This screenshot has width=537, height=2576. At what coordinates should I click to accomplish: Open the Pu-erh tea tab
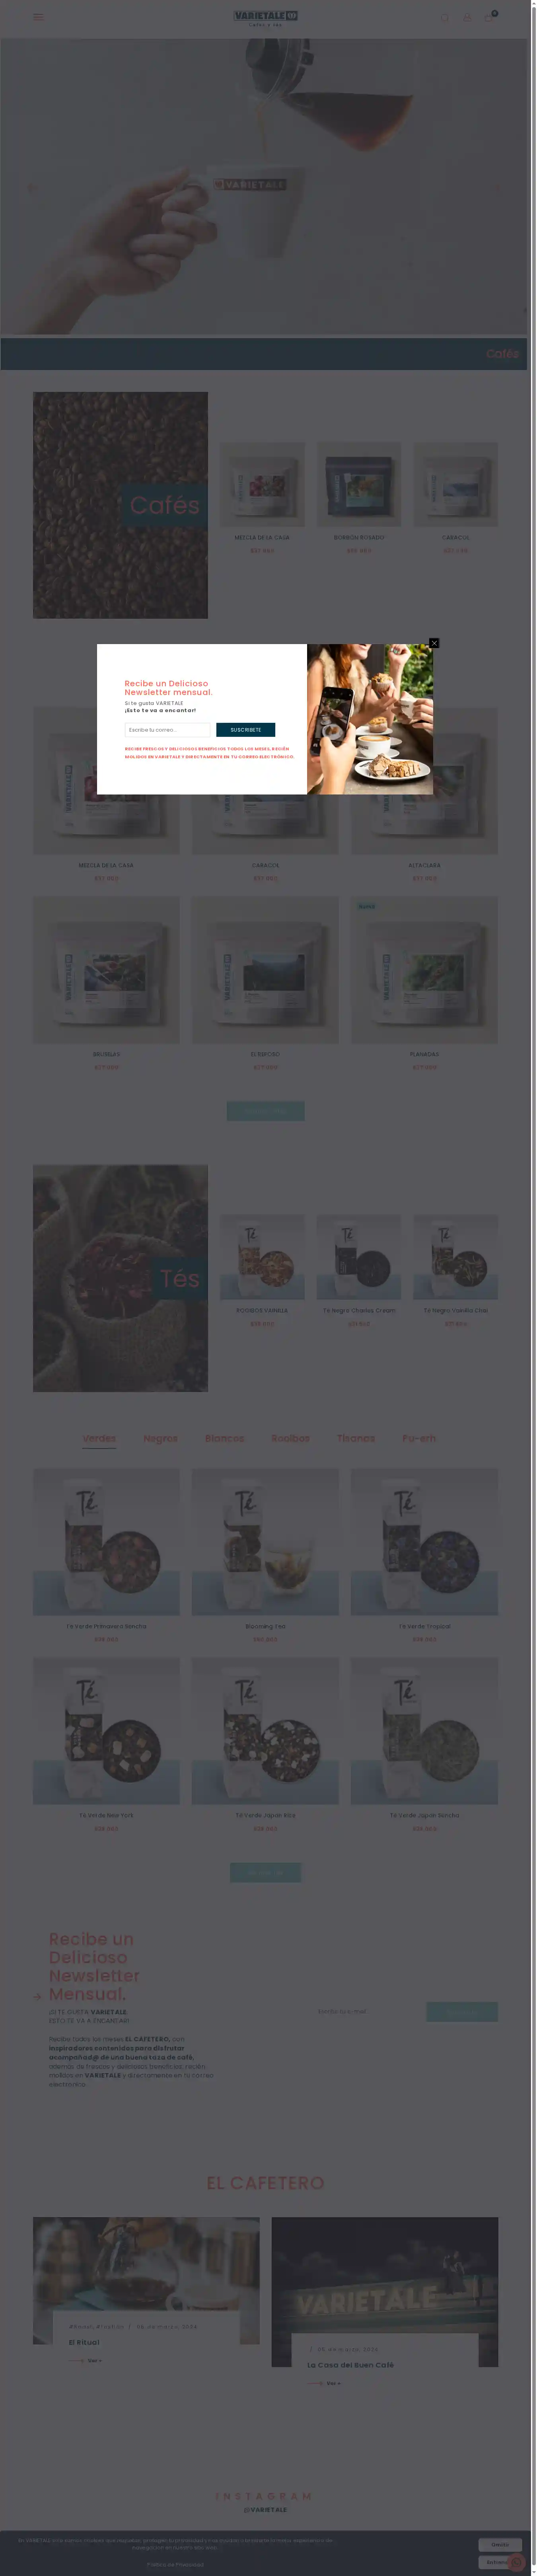coord(419,1438)
